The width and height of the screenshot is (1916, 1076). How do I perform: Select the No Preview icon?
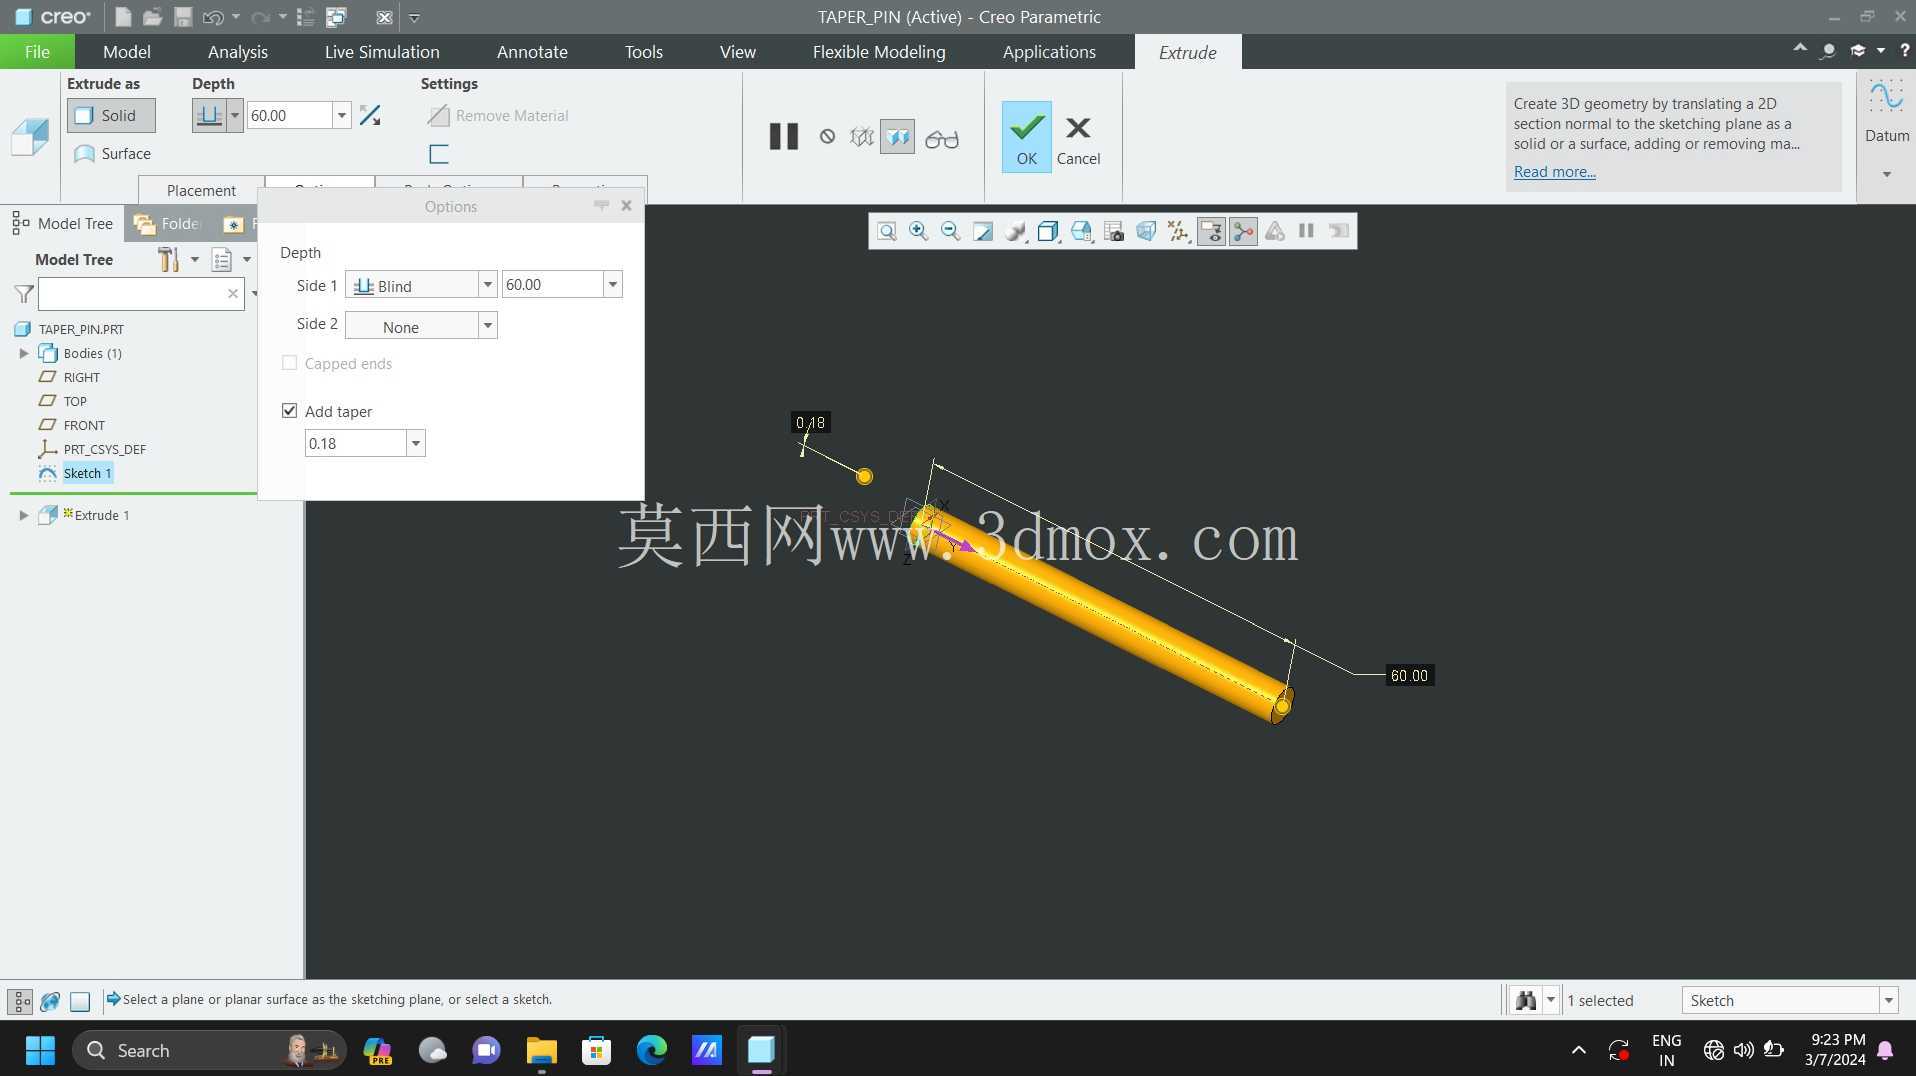click(827, 137)
